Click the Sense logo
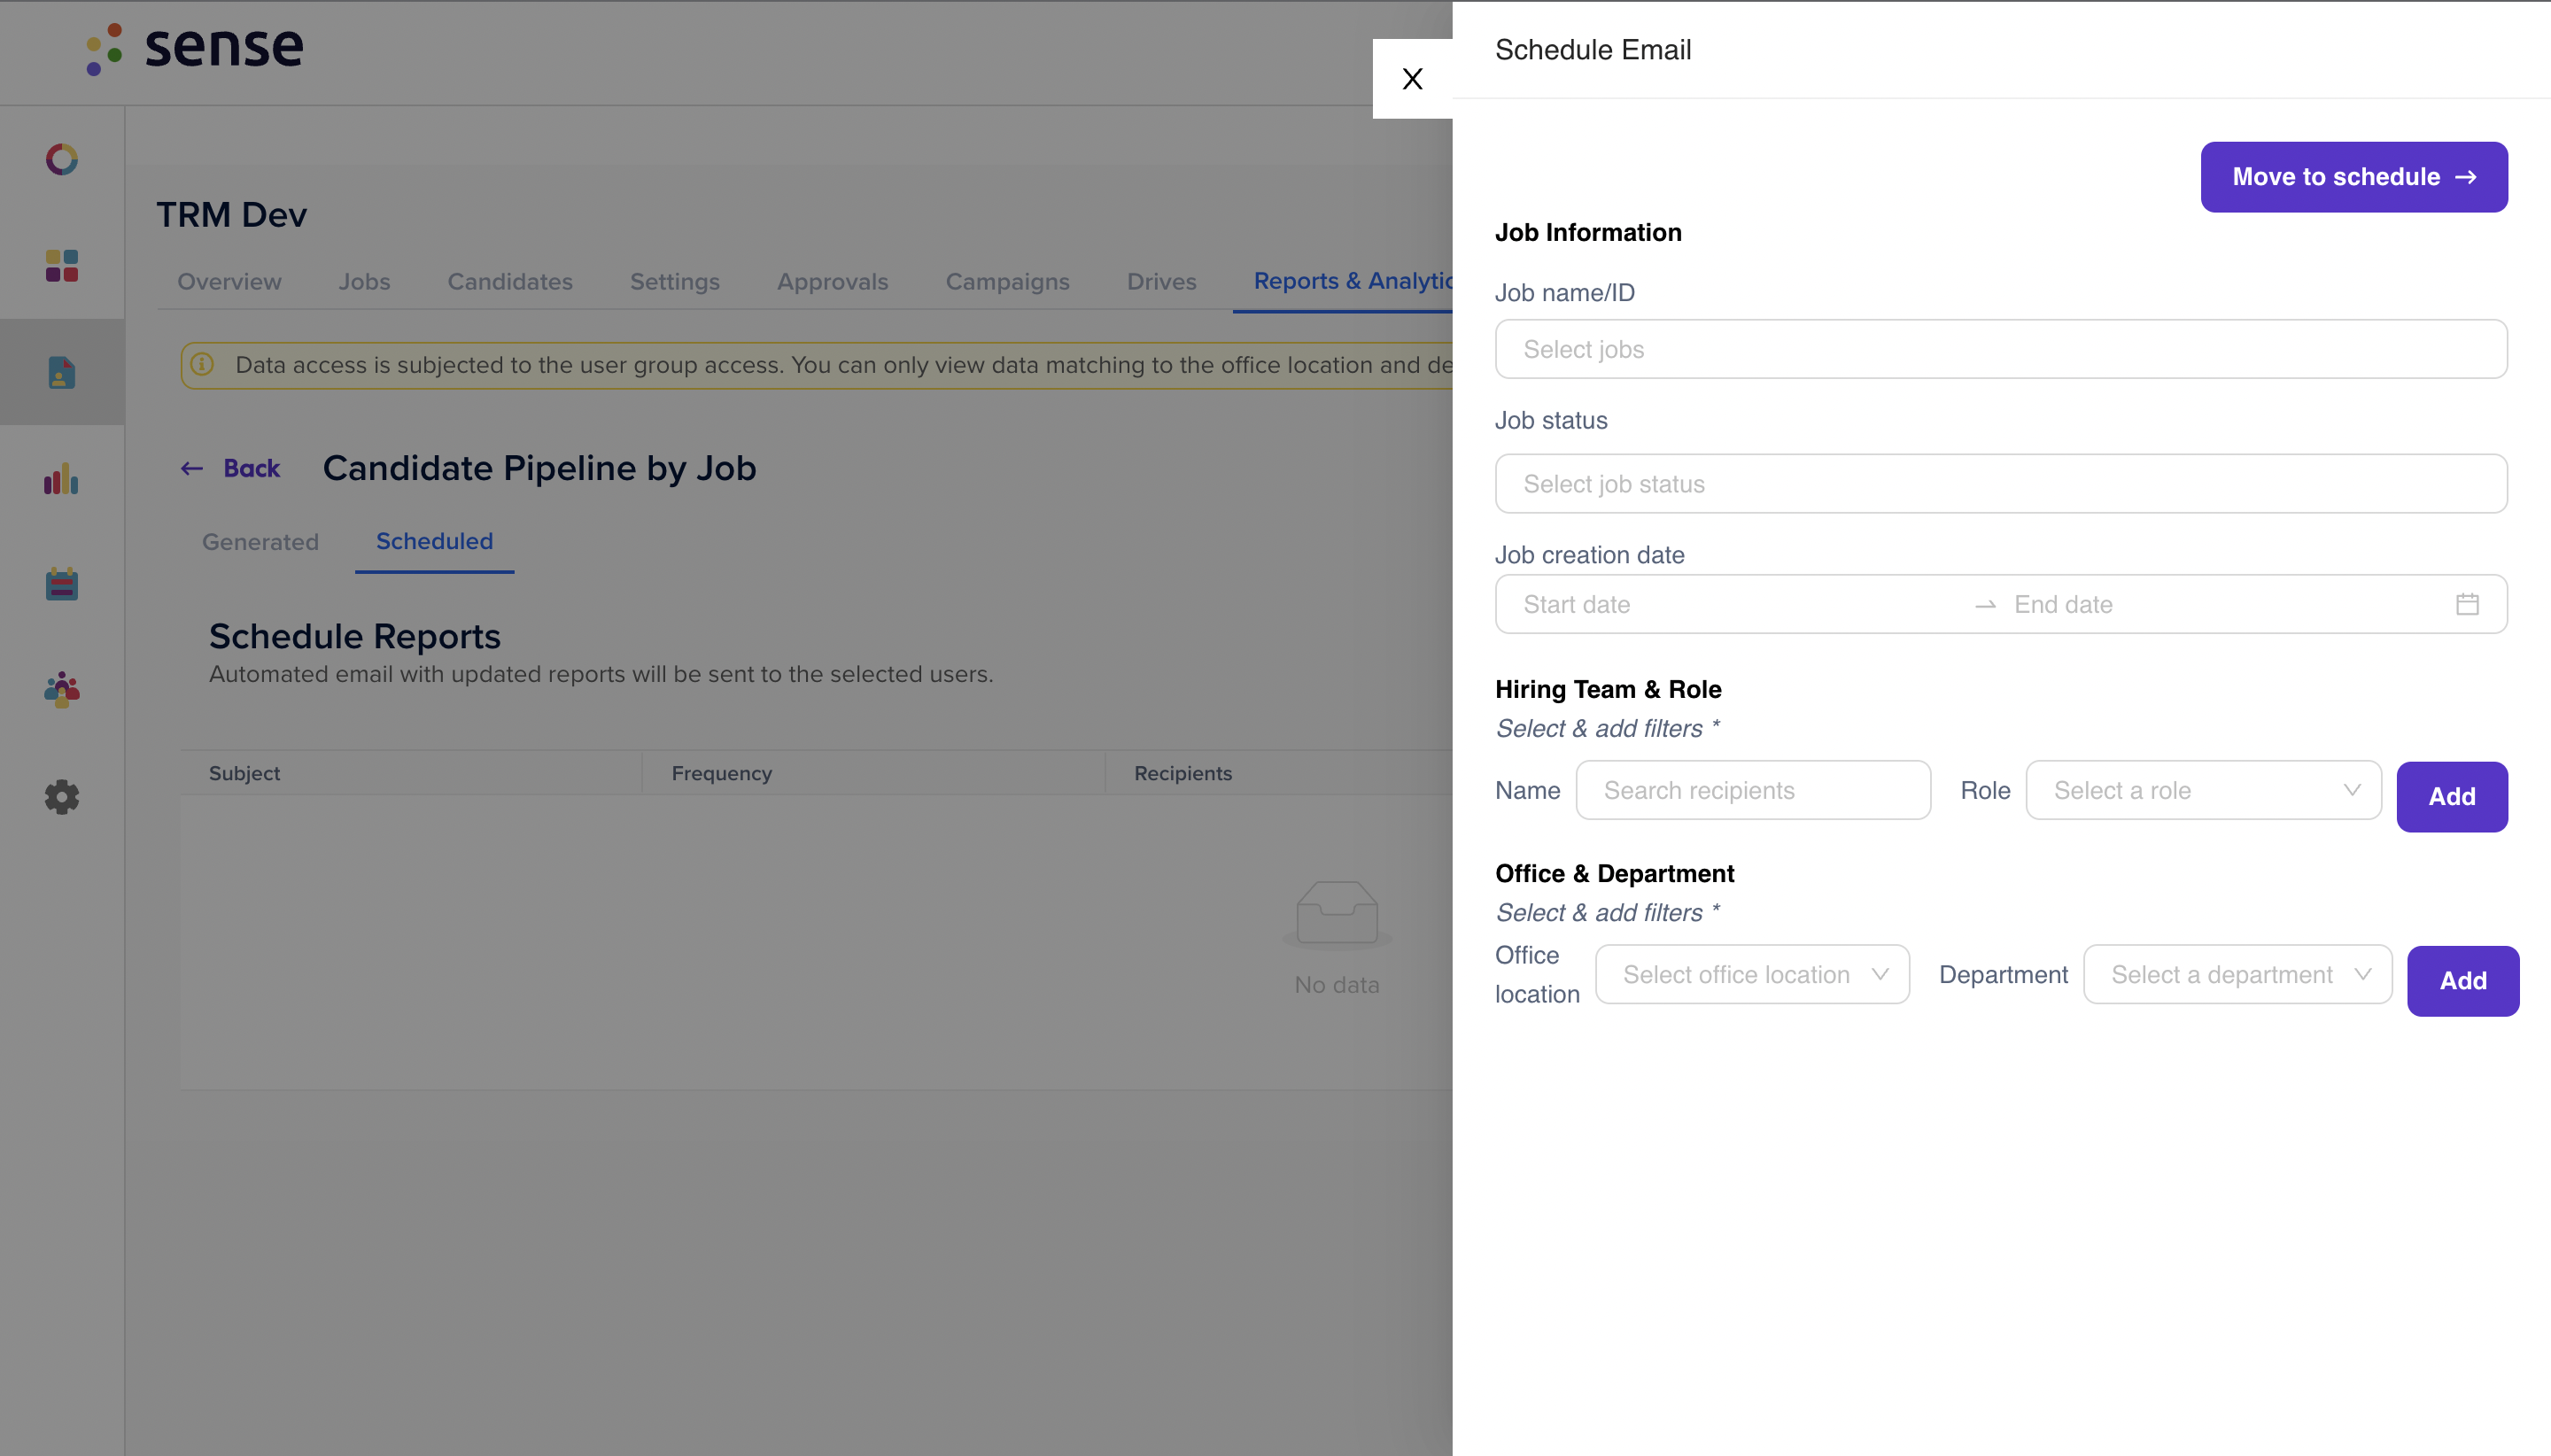This screenshot has height=1456, width=2551. 195,48
